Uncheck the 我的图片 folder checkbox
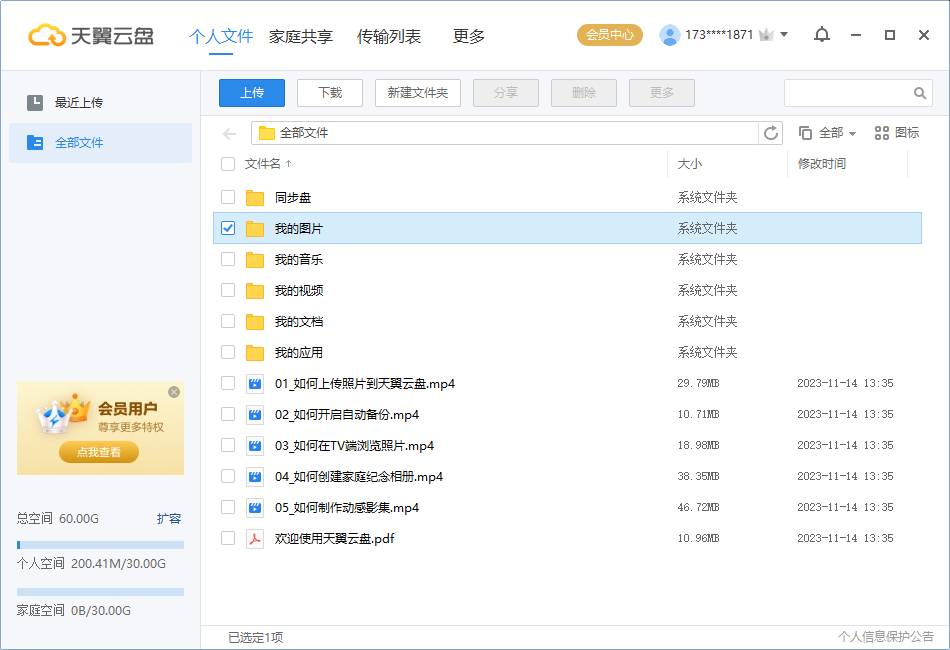950x650 pixels. pos(227,228)
